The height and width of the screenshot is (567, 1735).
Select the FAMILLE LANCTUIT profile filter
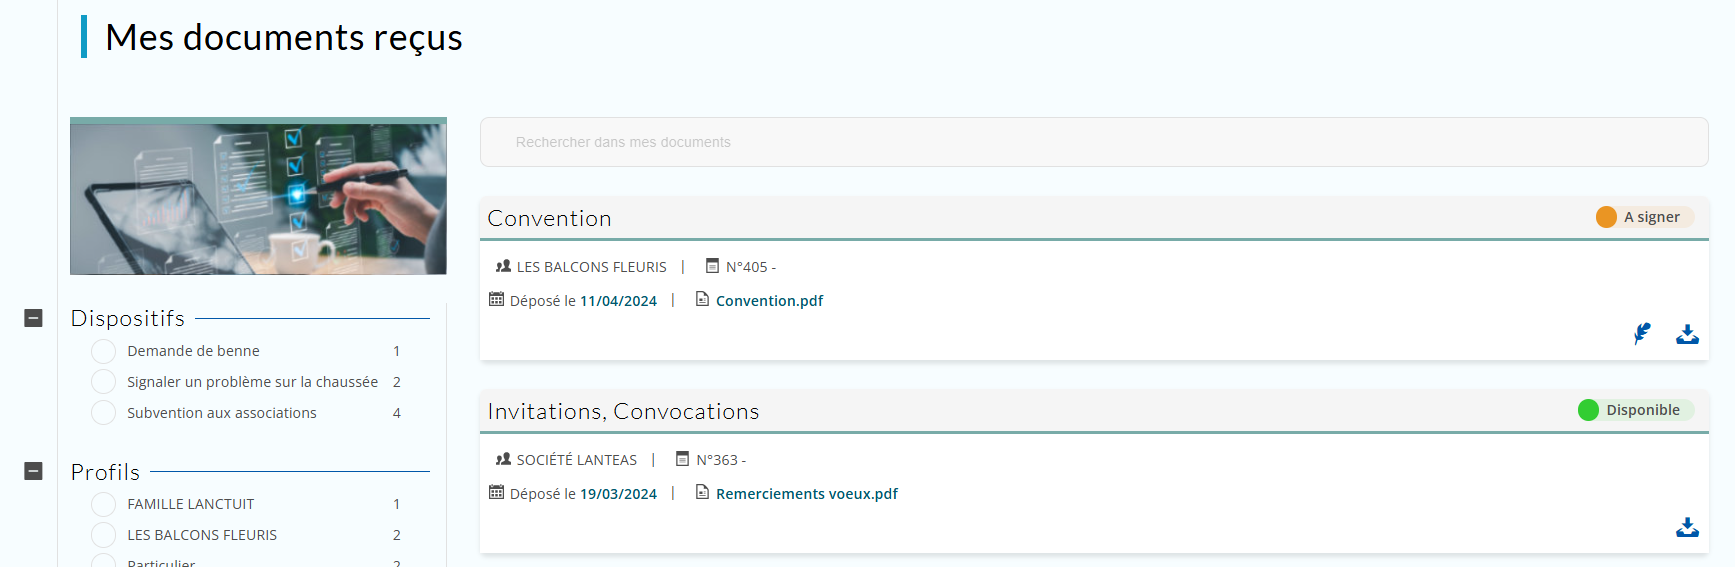(x=103, y=504)
